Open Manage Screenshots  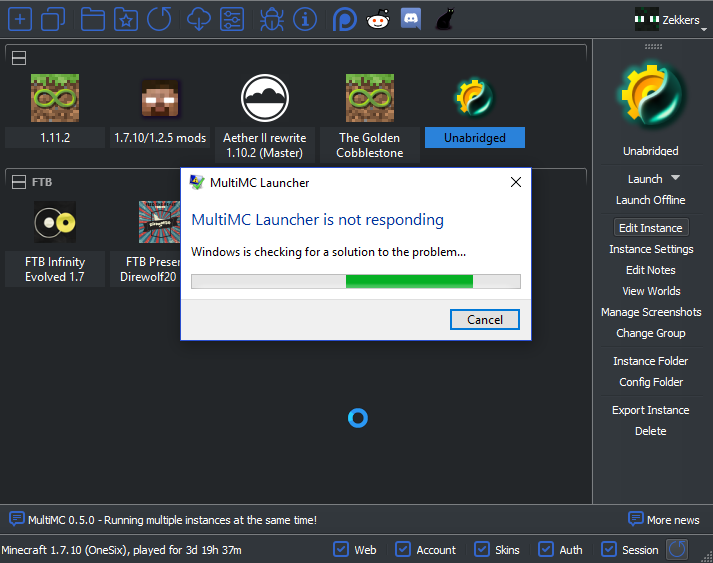click(651, 312)
